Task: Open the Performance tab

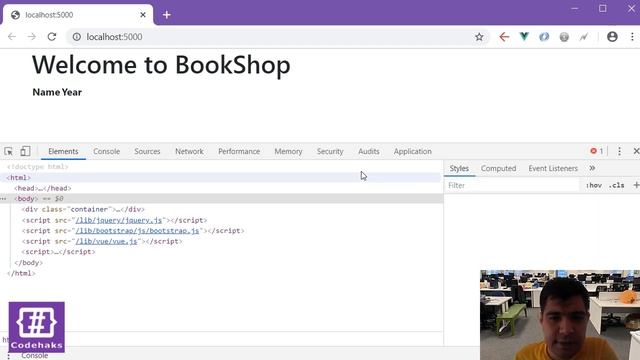Action: tap(239, 151)
